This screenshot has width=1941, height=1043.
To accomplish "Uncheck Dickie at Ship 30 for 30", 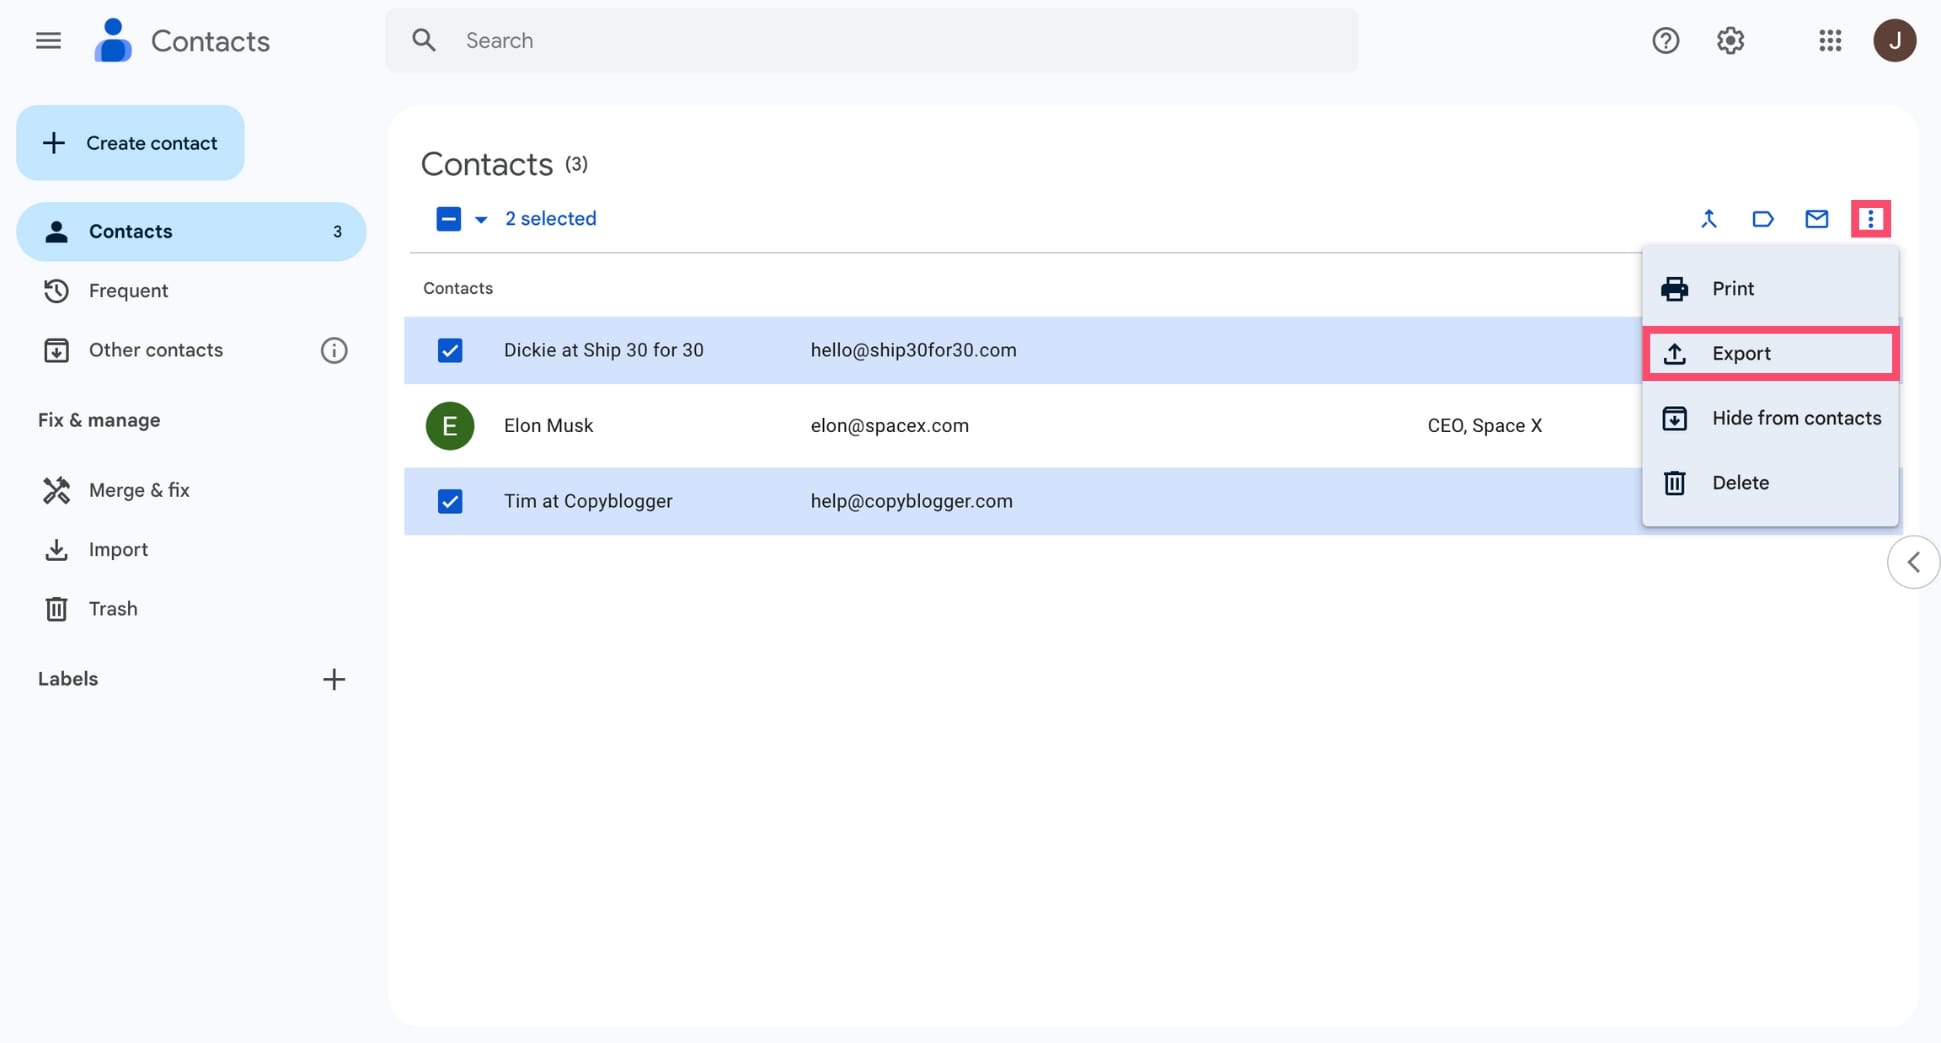I will [x=450, y=350].
